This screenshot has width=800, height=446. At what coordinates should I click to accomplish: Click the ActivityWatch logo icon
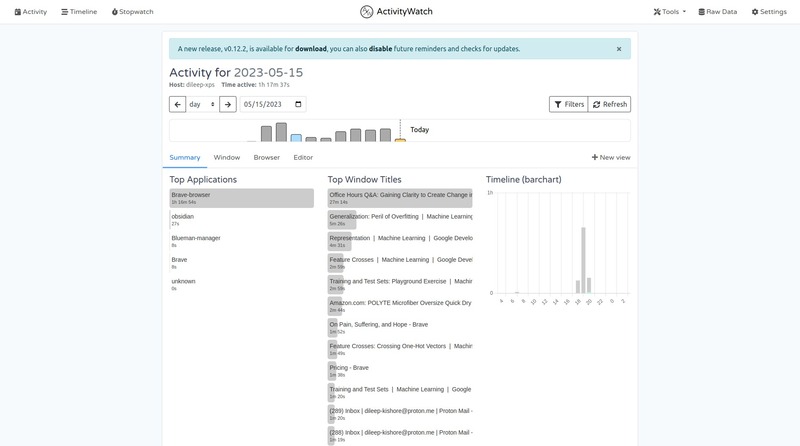coord(366,12)
